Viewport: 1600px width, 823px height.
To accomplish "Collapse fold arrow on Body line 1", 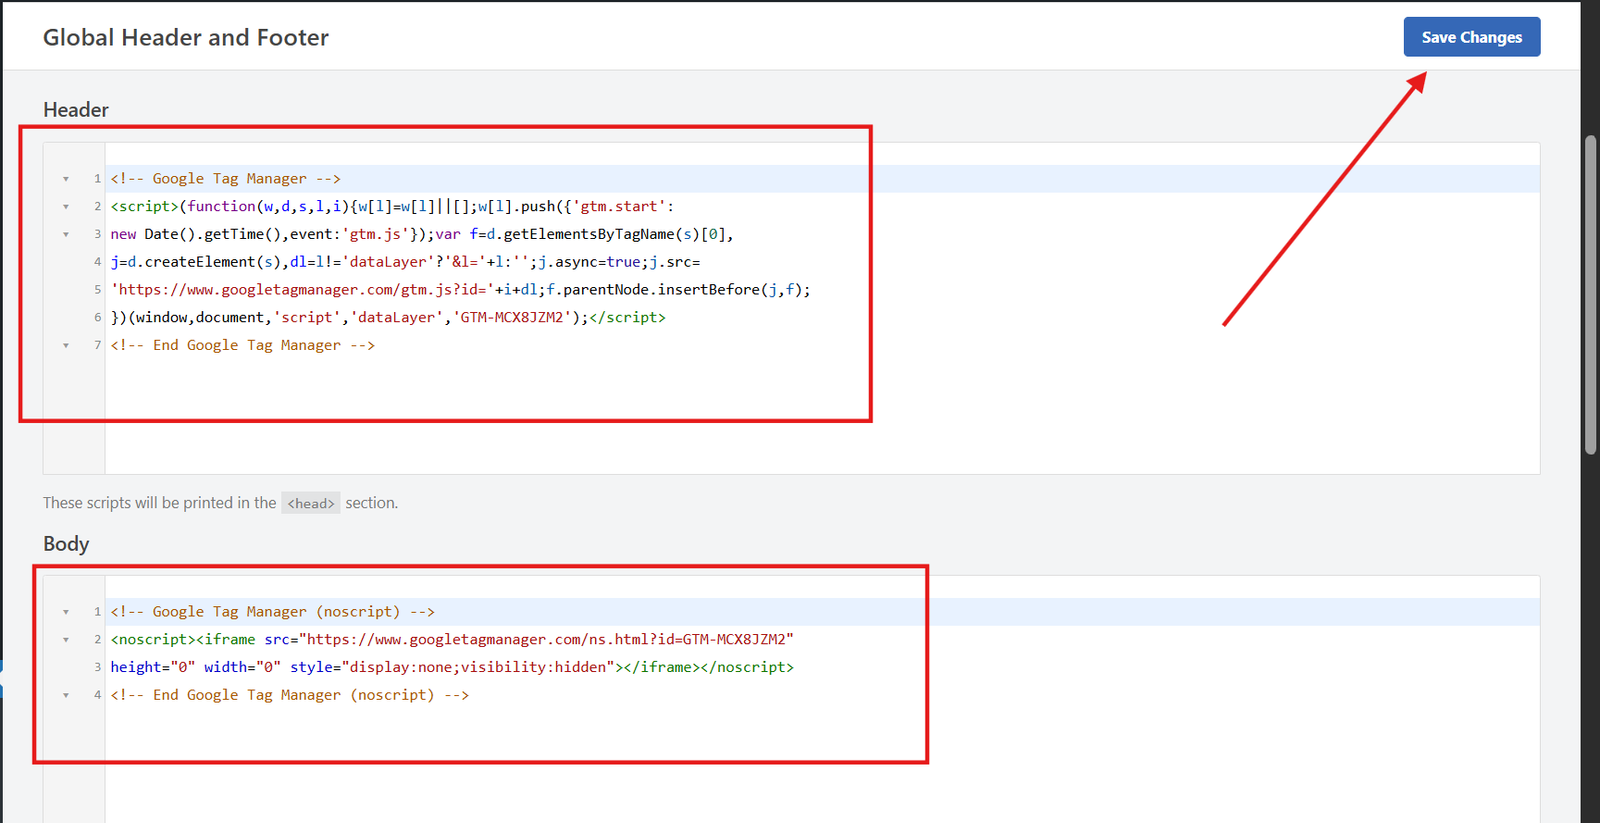I will click(x=66, y=612).
